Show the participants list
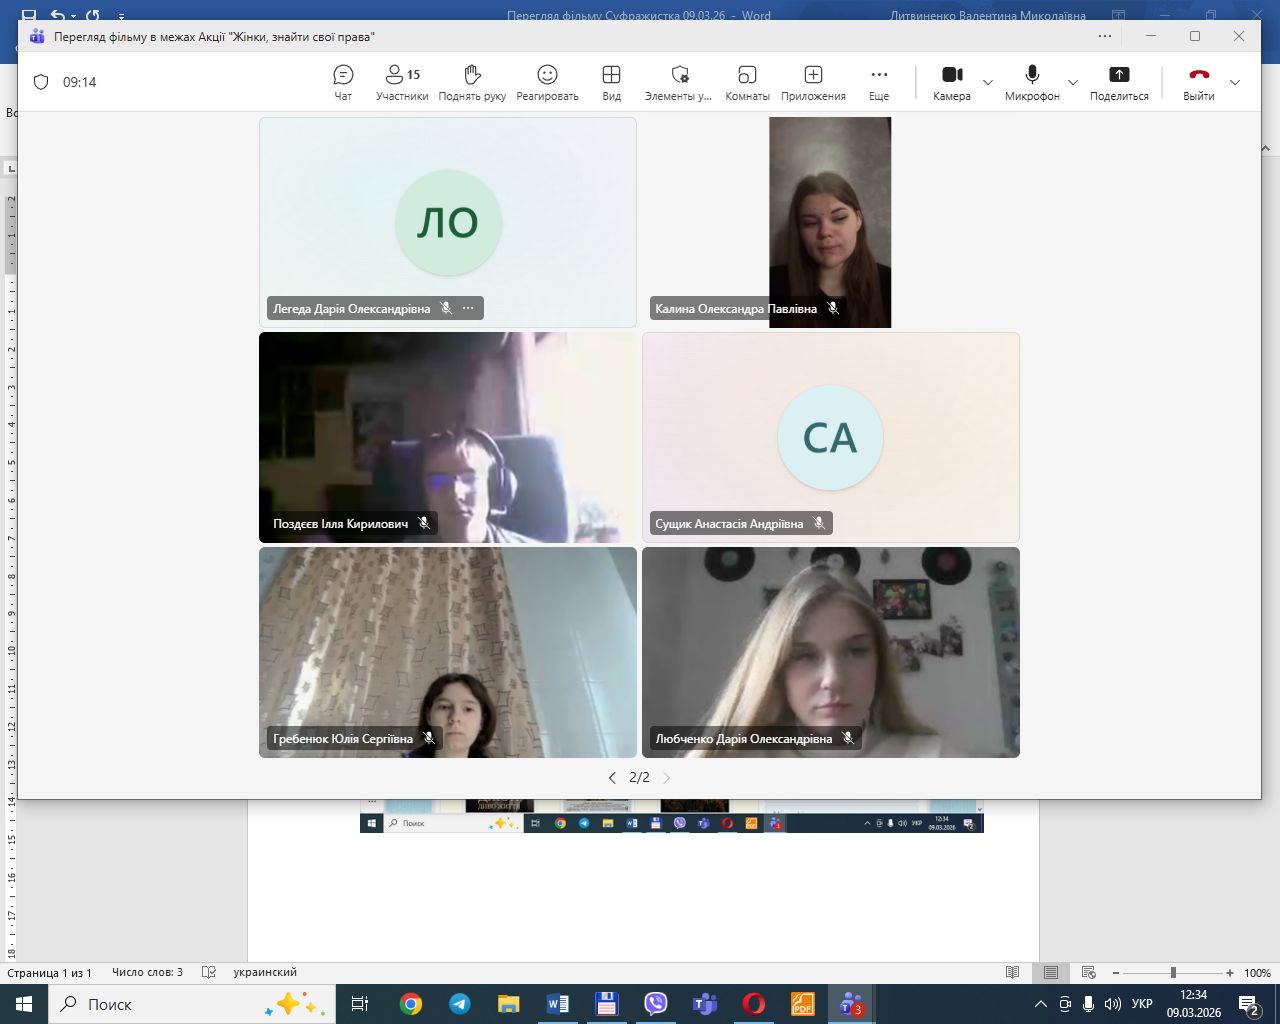 pos(402,82)
